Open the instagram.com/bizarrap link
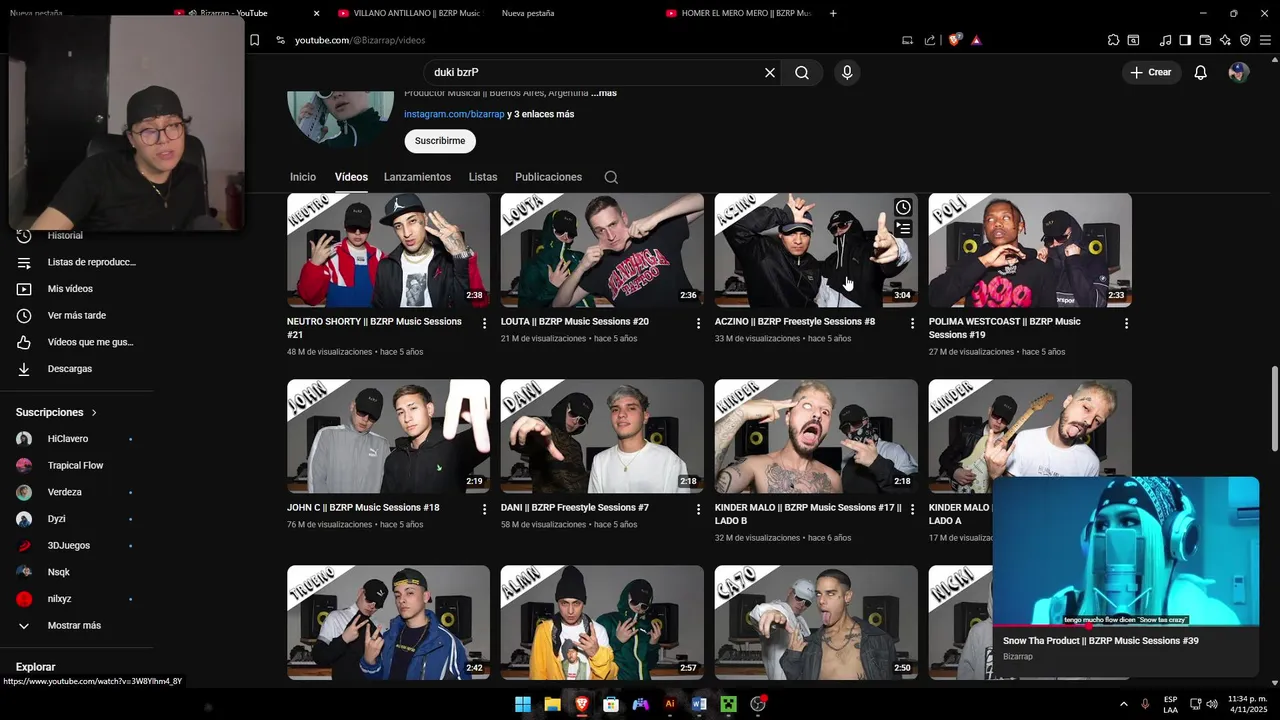 (454, 114)
